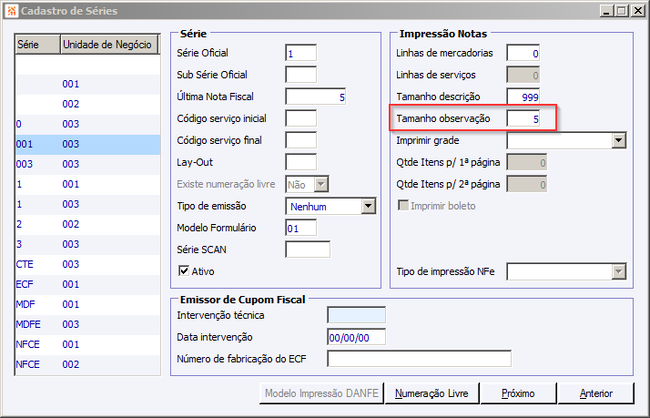Image resolution: width=650 pixels, height=418 pixels.
Task: Open the Tipo de impressão NFe dropdown
Action: 618,272
